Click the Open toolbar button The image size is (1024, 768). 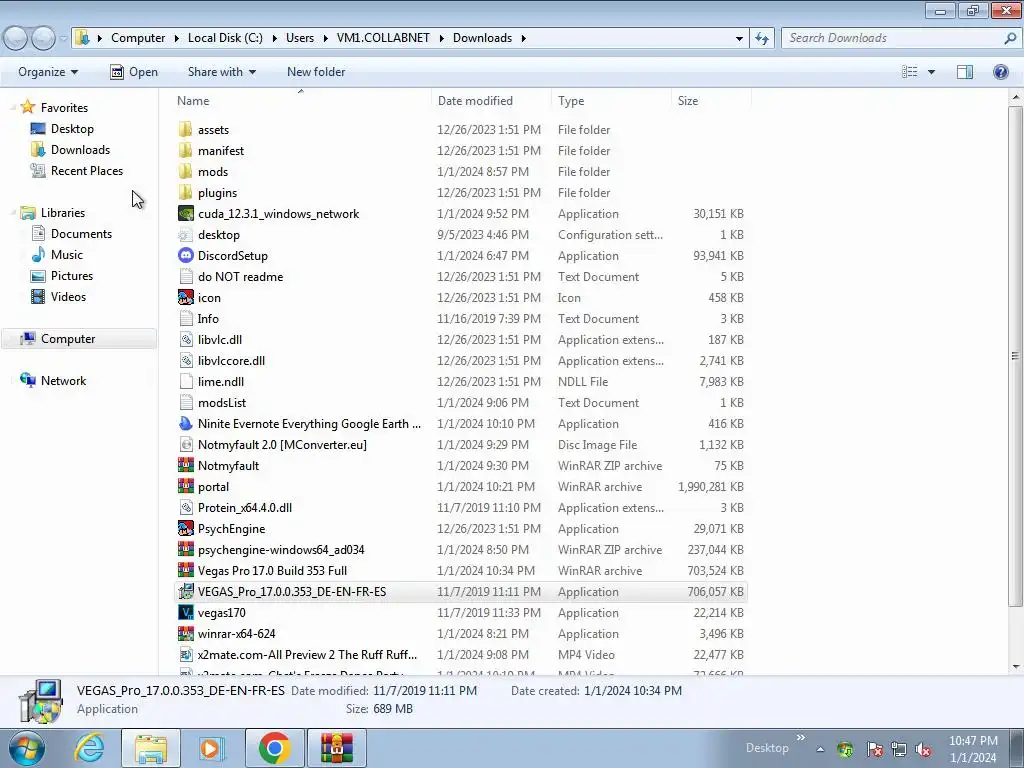coord(134,72)
